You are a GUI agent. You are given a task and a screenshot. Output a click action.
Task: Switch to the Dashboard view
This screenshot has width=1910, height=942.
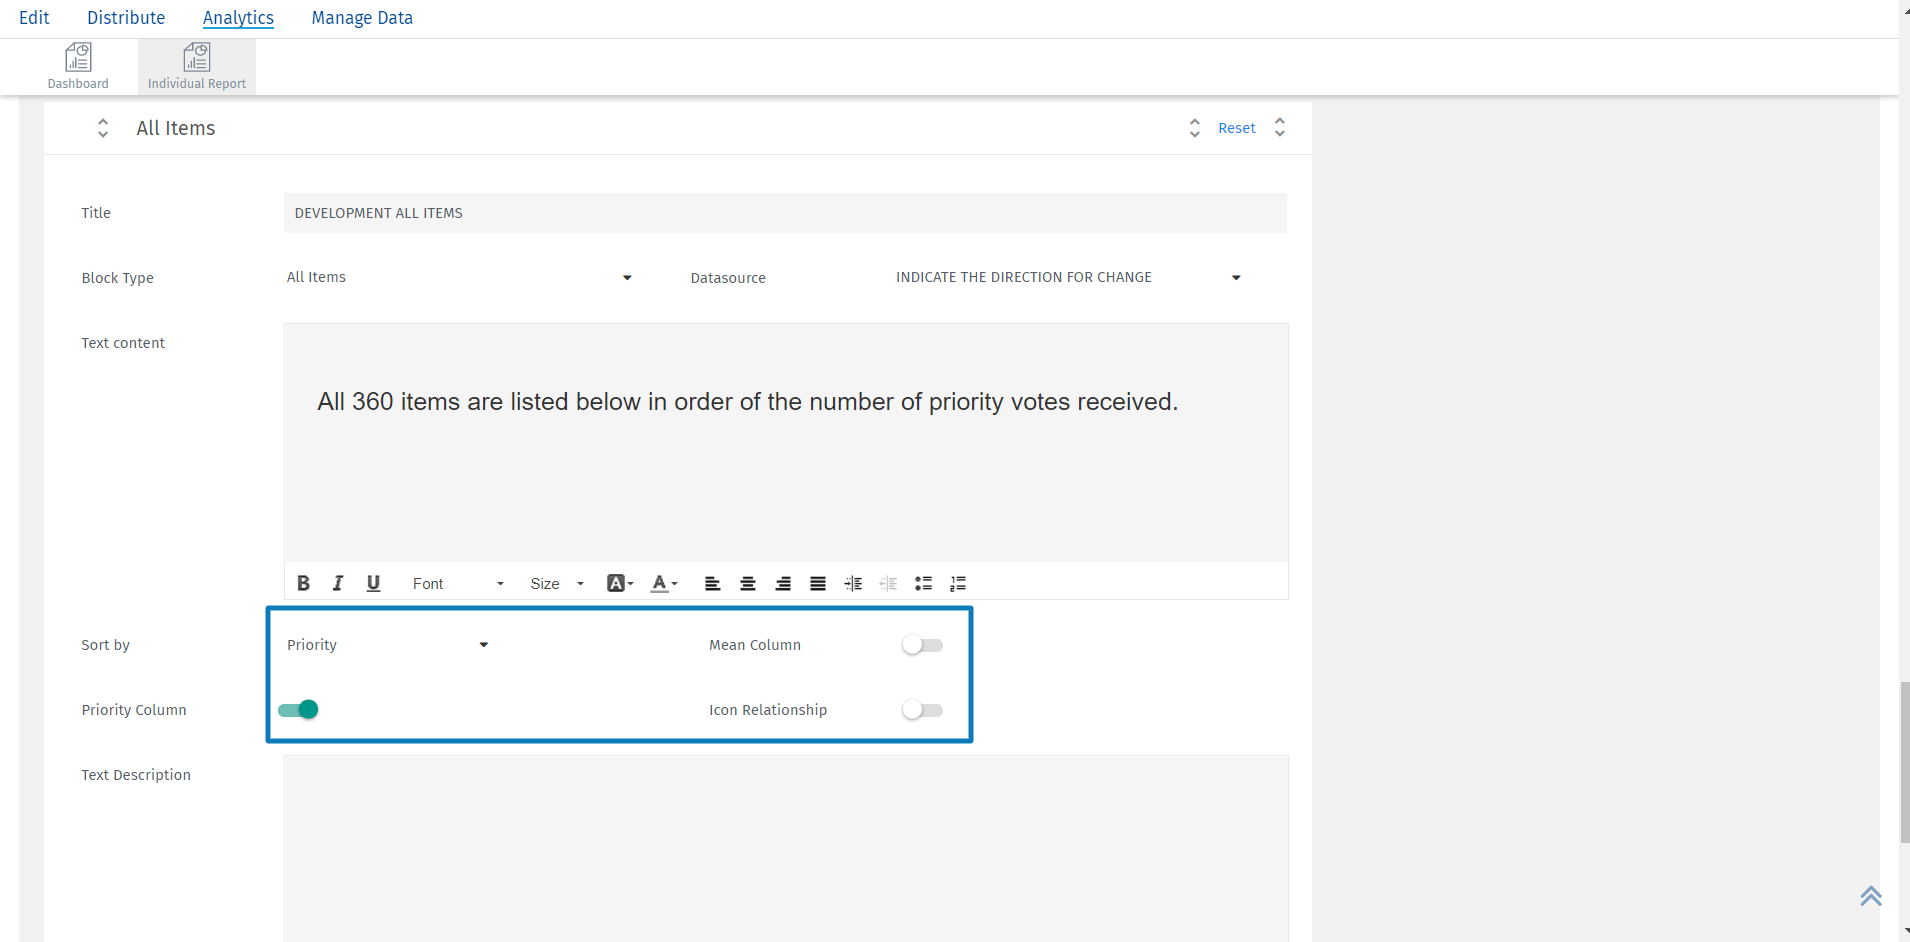[78, 64]
